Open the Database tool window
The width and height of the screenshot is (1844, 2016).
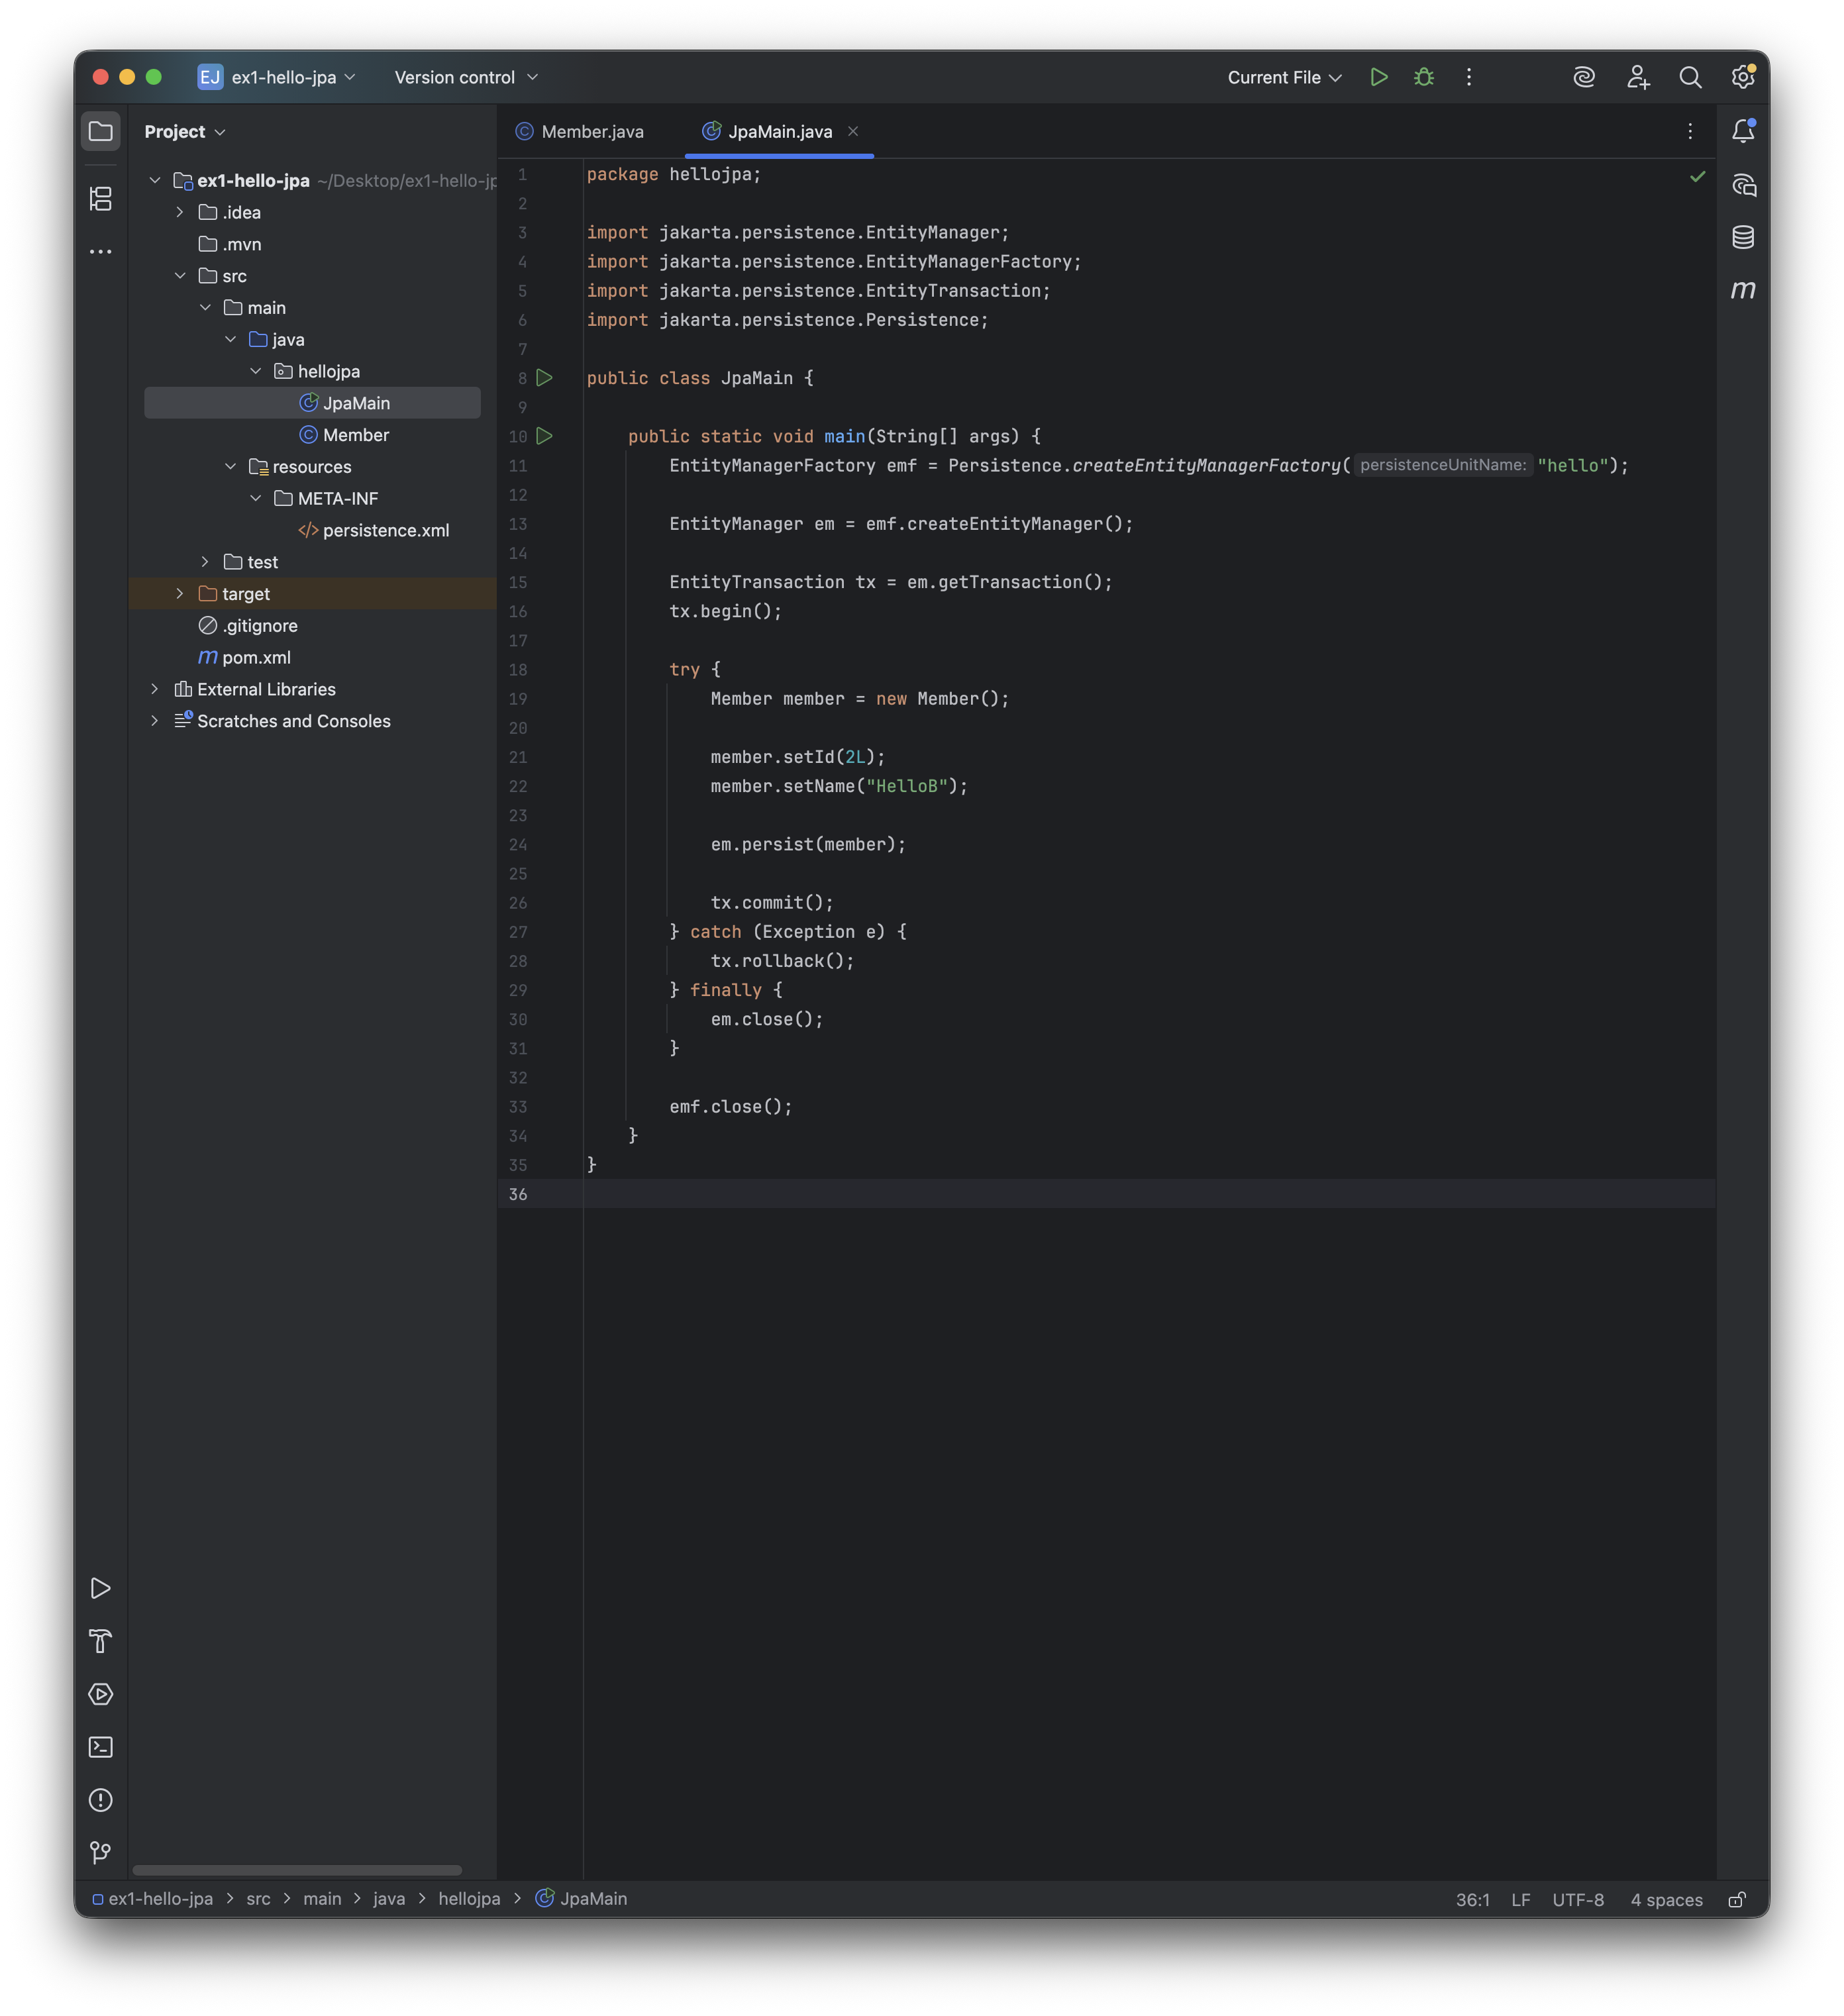(x=1743, y=237)
